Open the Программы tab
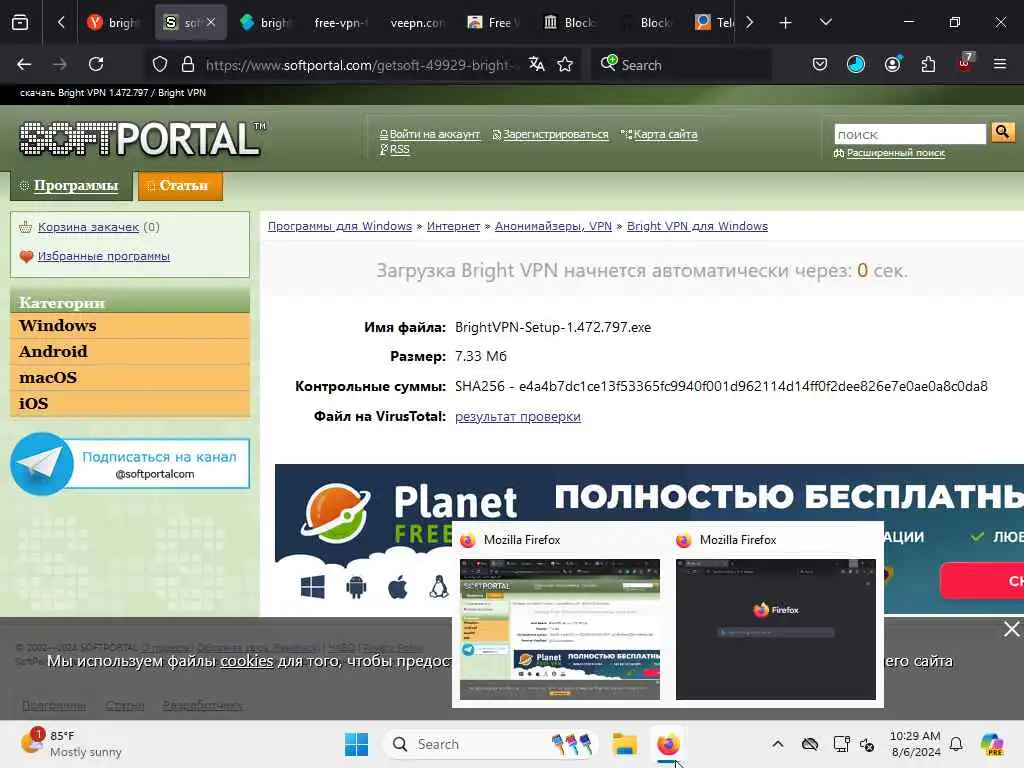This screenshot has height=768, width=1024. click(71, 185)
